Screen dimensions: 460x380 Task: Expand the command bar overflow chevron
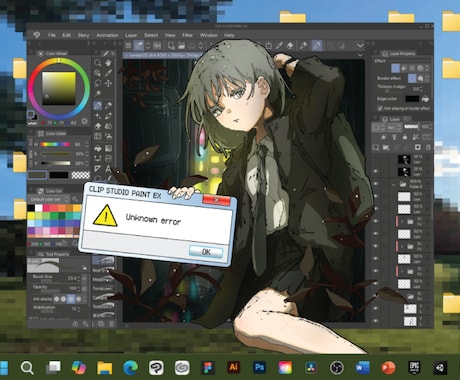coord(360,45)
